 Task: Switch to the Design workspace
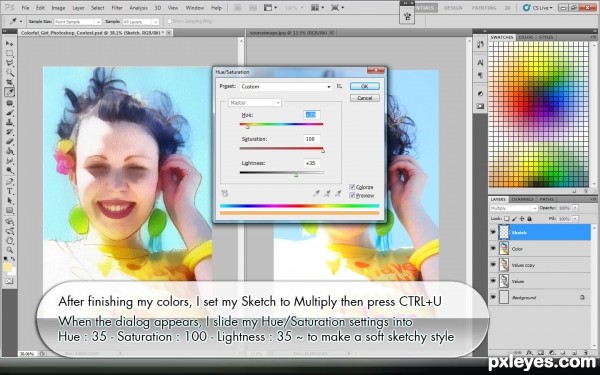click(453, 8)
